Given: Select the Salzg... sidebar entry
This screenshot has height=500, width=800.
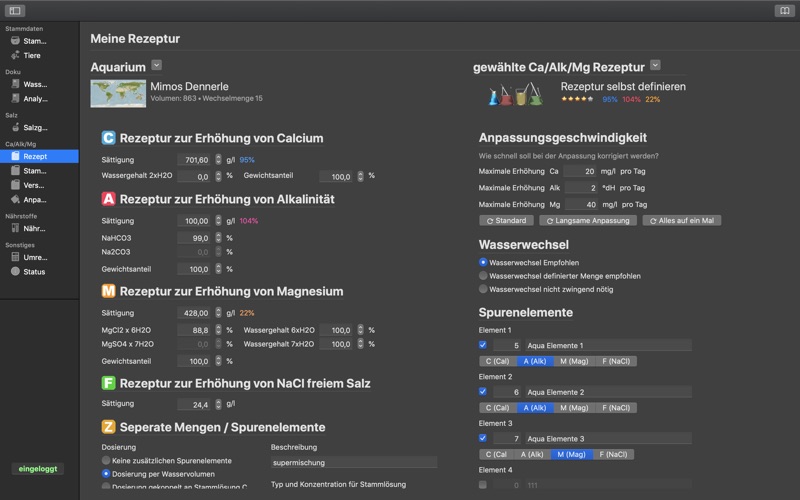Looking at the screenshot, I should pos(35,128).
